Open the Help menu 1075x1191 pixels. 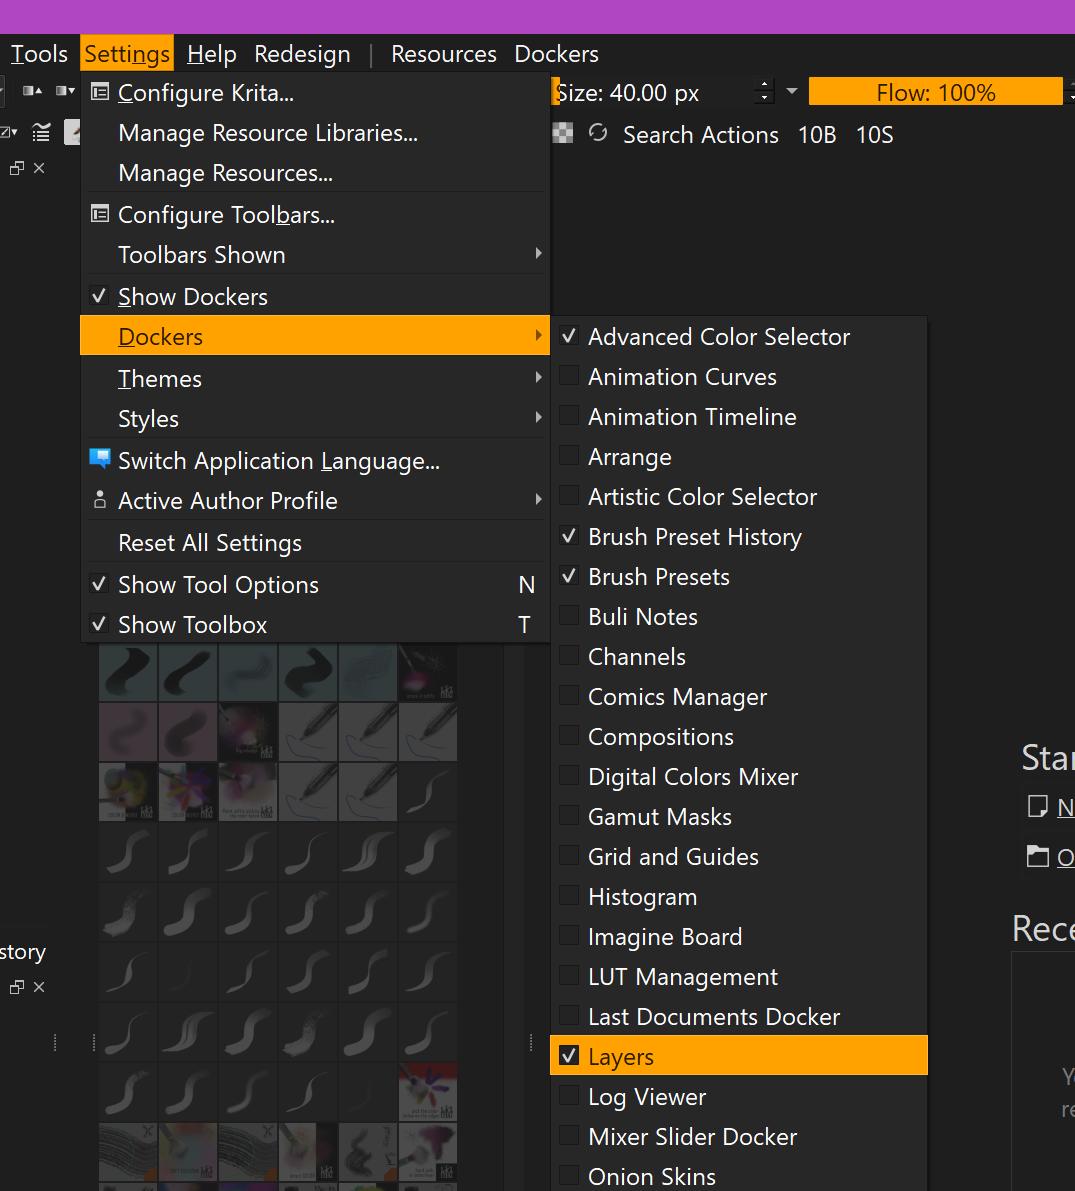pos(211,54)
